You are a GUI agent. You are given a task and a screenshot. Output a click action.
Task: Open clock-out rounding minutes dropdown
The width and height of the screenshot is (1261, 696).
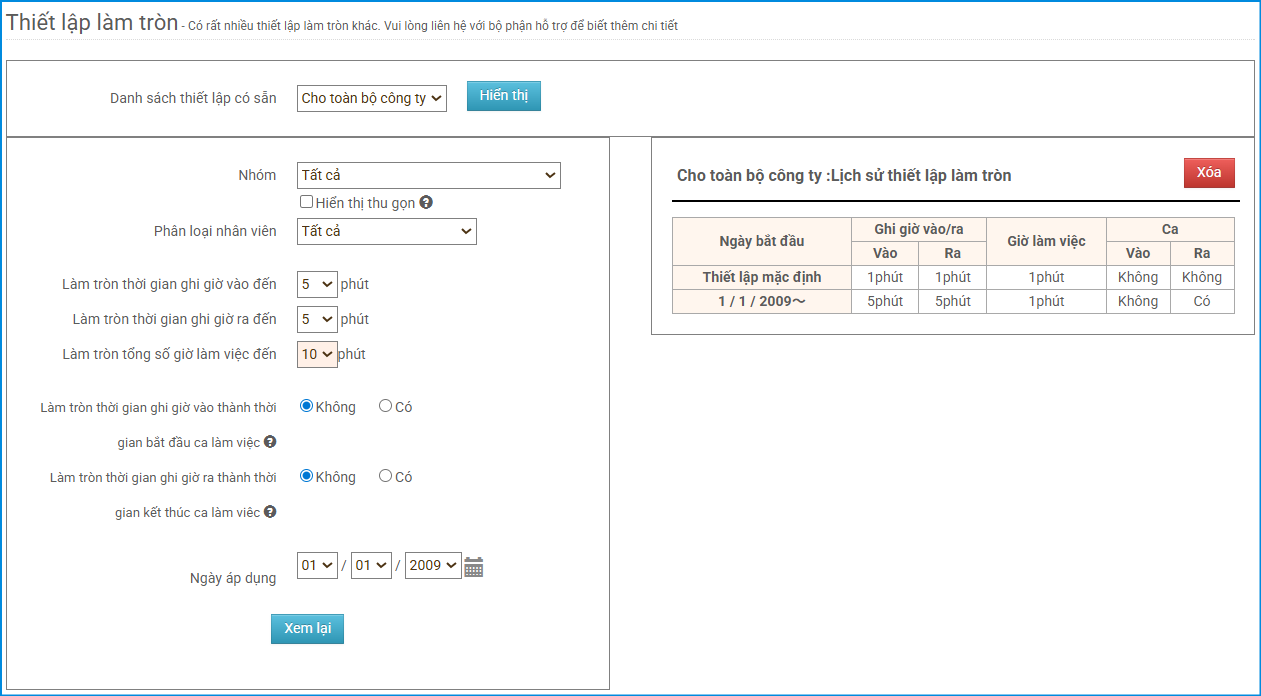(x=317, y=319)
